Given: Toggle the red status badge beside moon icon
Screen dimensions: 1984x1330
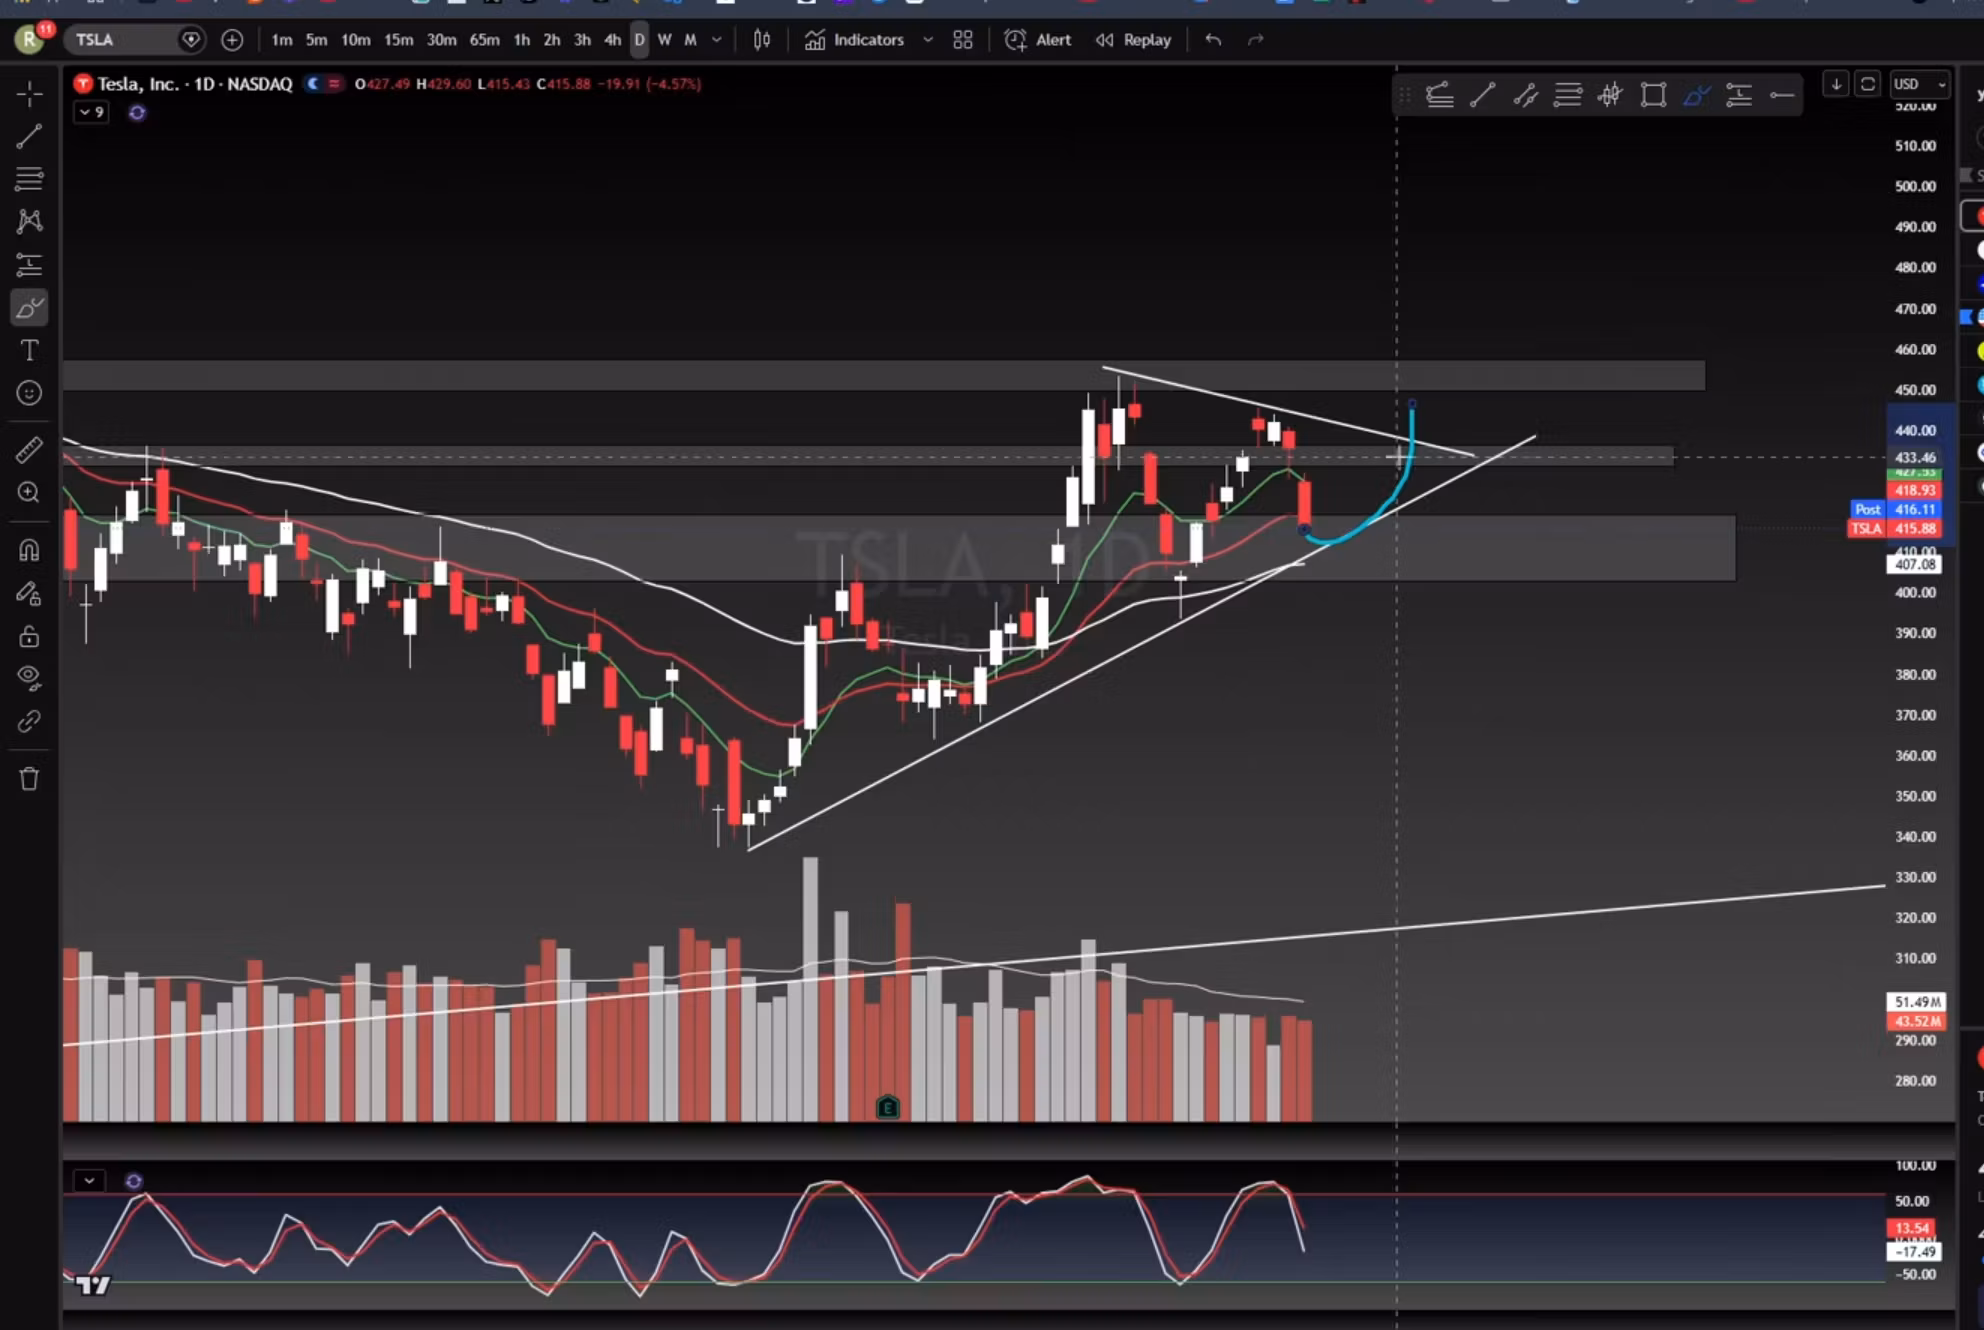Looking at the screenshot, I should point(334,84).
